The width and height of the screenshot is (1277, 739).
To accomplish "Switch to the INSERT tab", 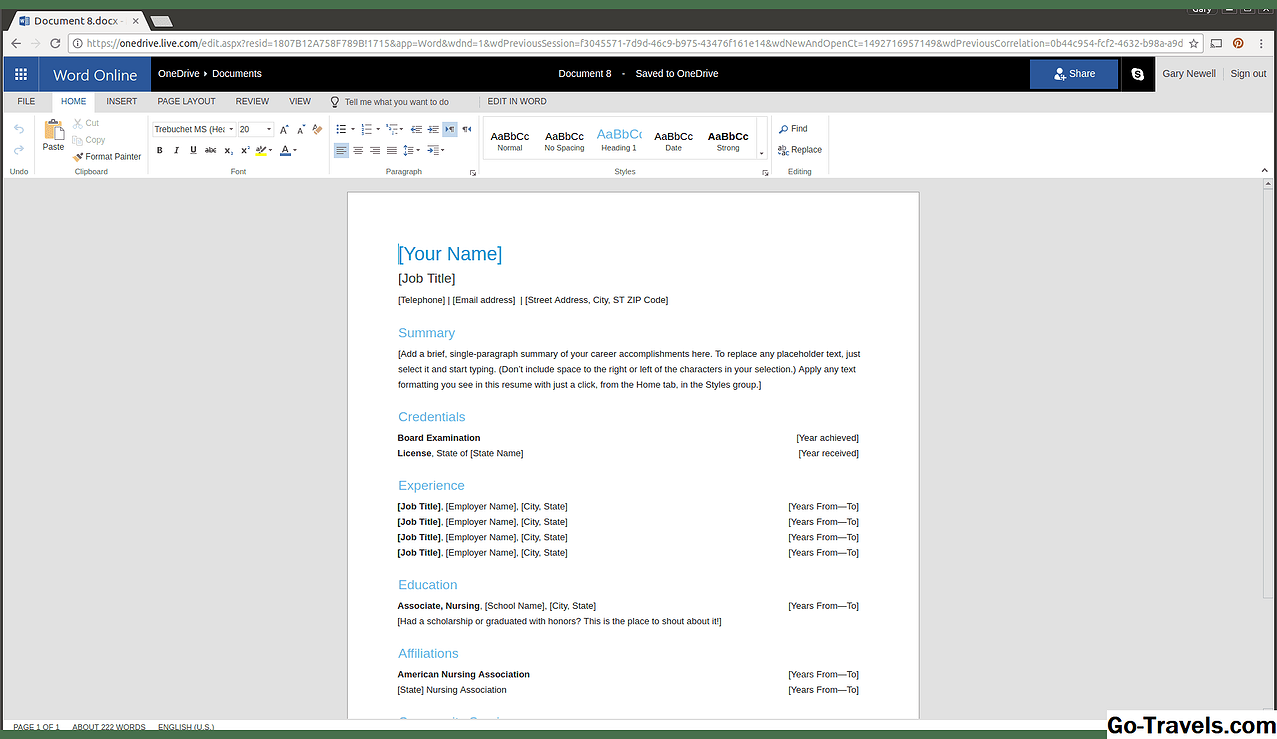I will pyautogui.click(x=122, y=101).
